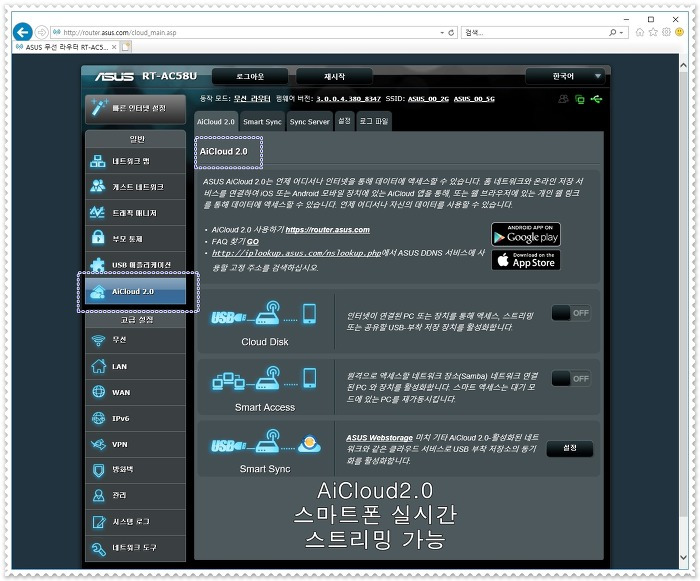Open browser favorites star icon
Viewport: 700px width, 581px height.
(x=653, y=32)
